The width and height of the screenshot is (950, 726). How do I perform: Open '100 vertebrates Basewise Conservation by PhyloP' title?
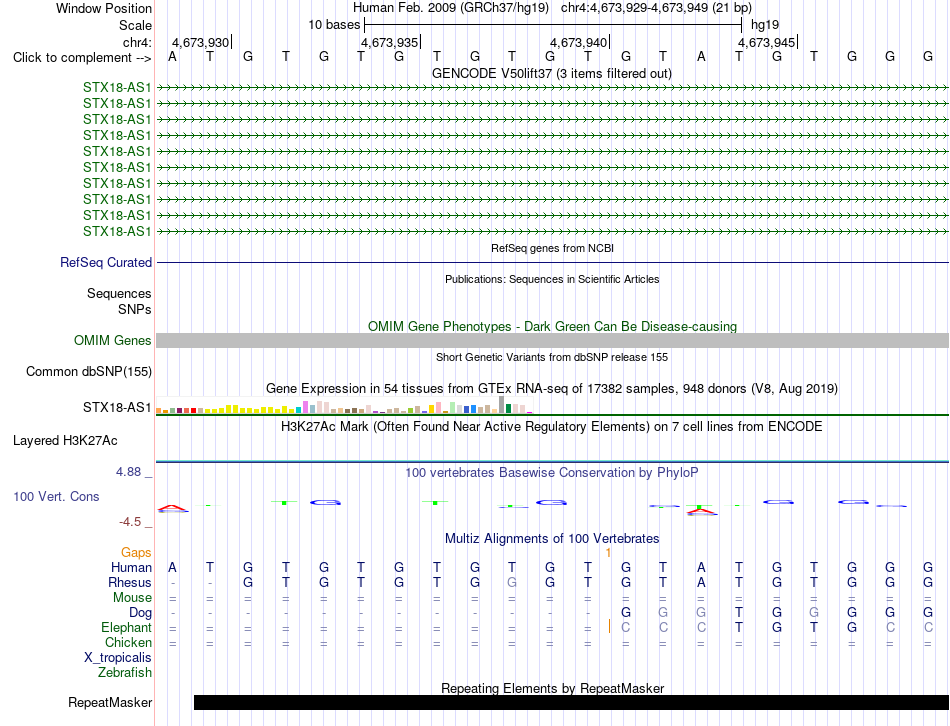[x=552, y=472]
